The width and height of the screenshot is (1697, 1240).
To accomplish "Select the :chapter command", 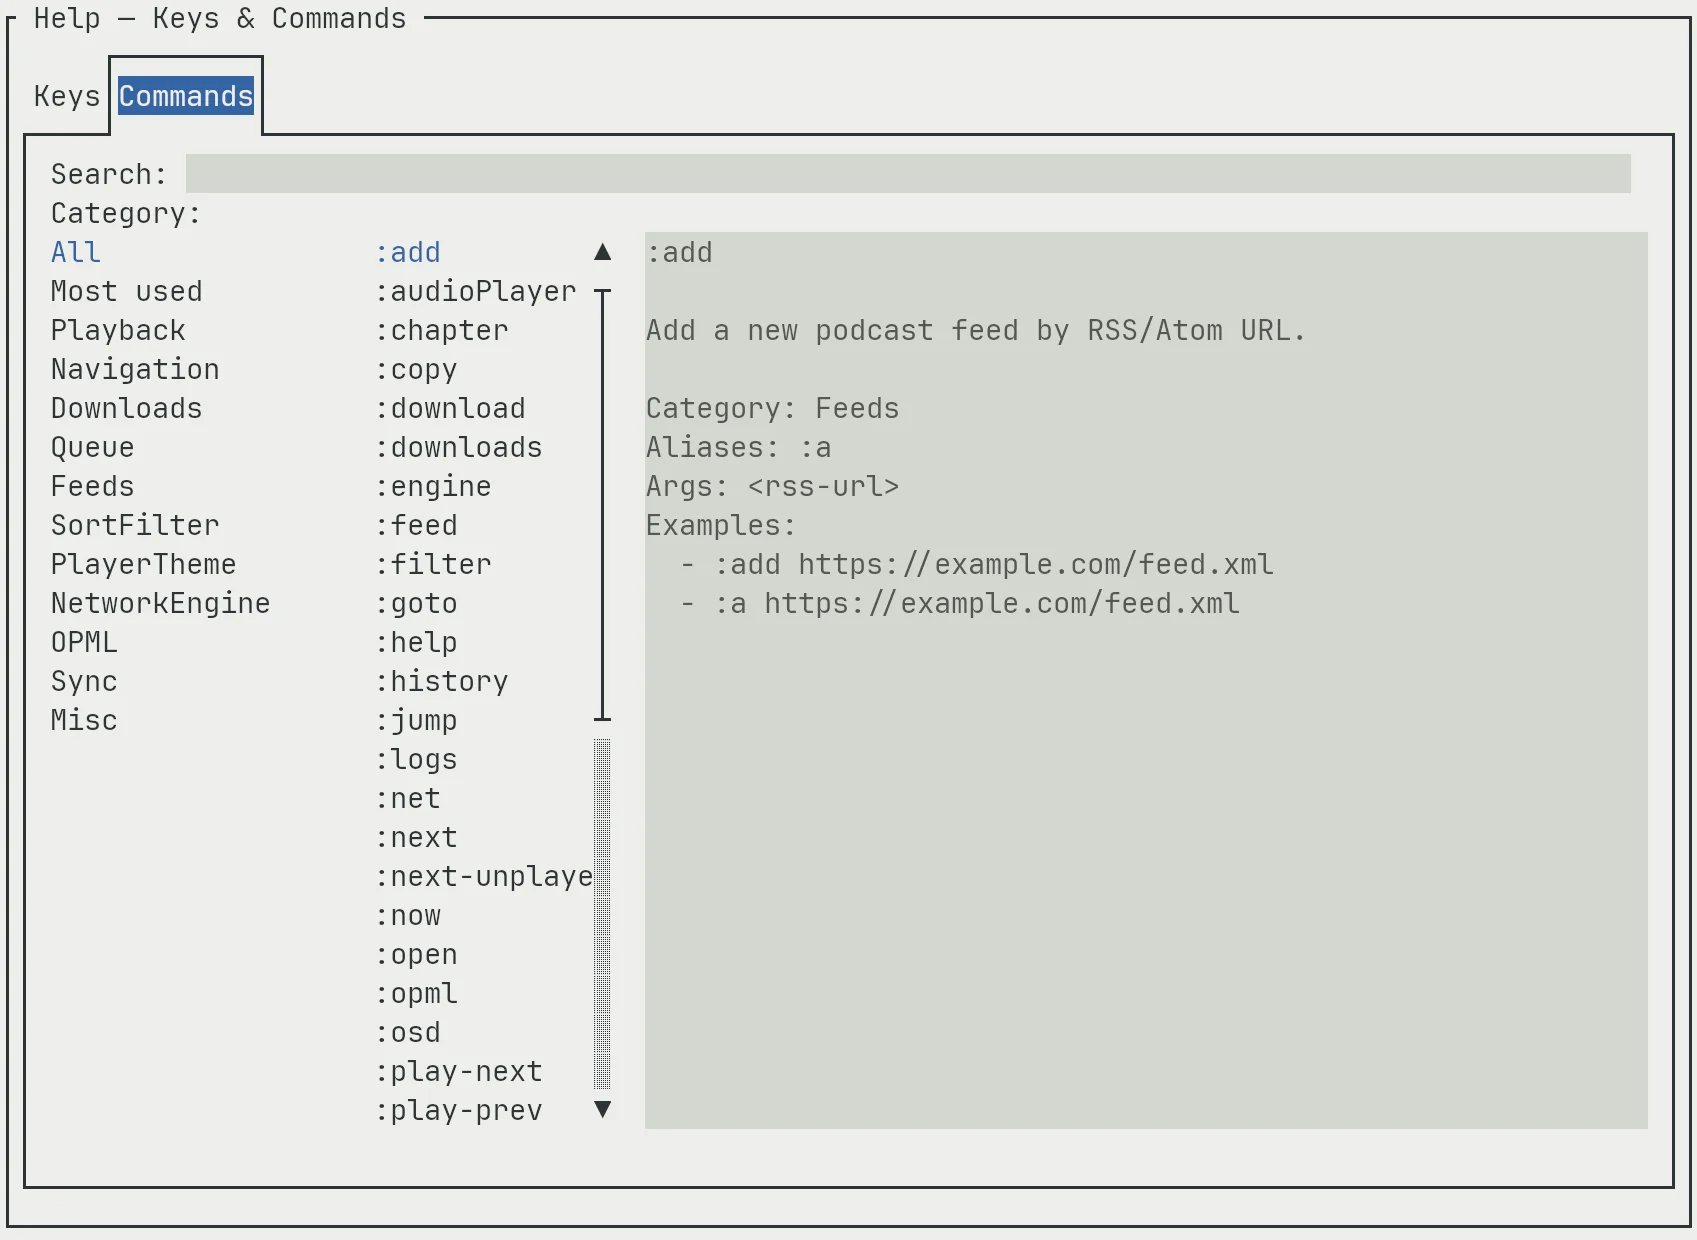I will pyautogui.click(x=442, y=330).
